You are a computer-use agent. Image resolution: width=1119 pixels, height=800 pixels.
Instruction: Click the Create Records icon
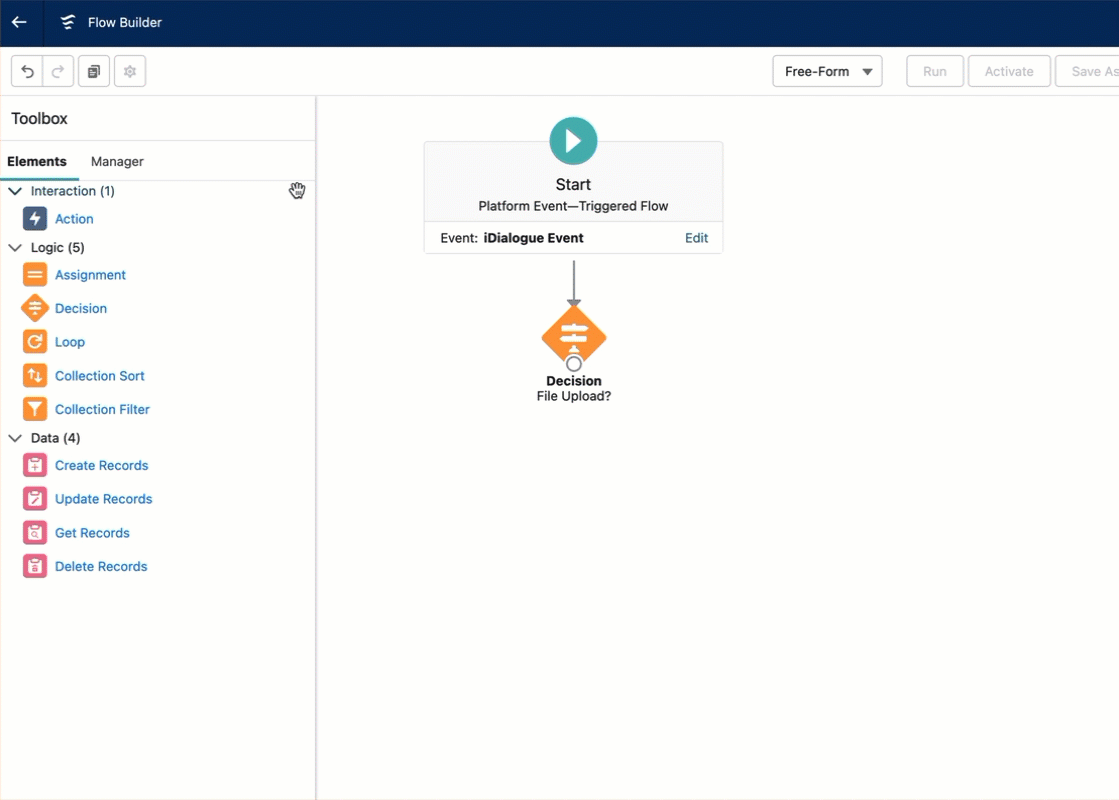tap(35, 465)
